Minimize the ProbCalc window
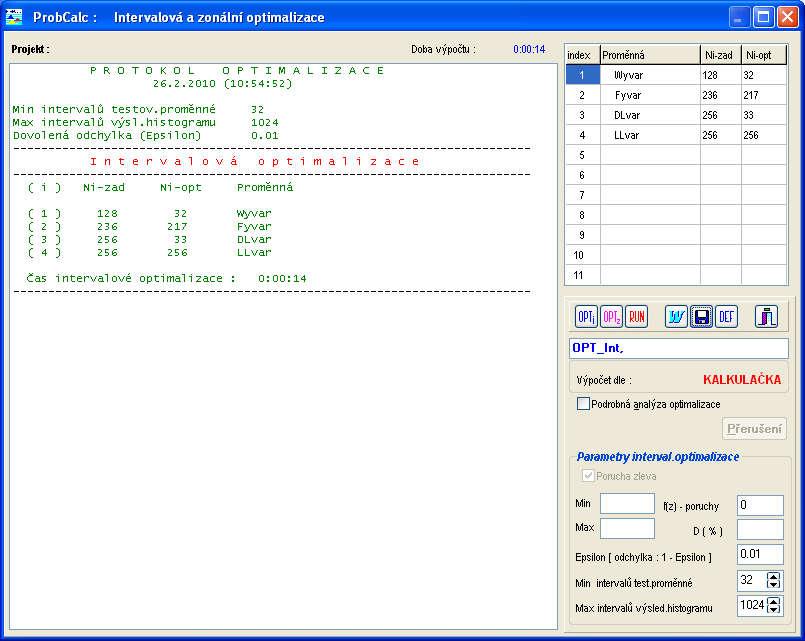This screenshot has height=641, width=805. point(738,17)
